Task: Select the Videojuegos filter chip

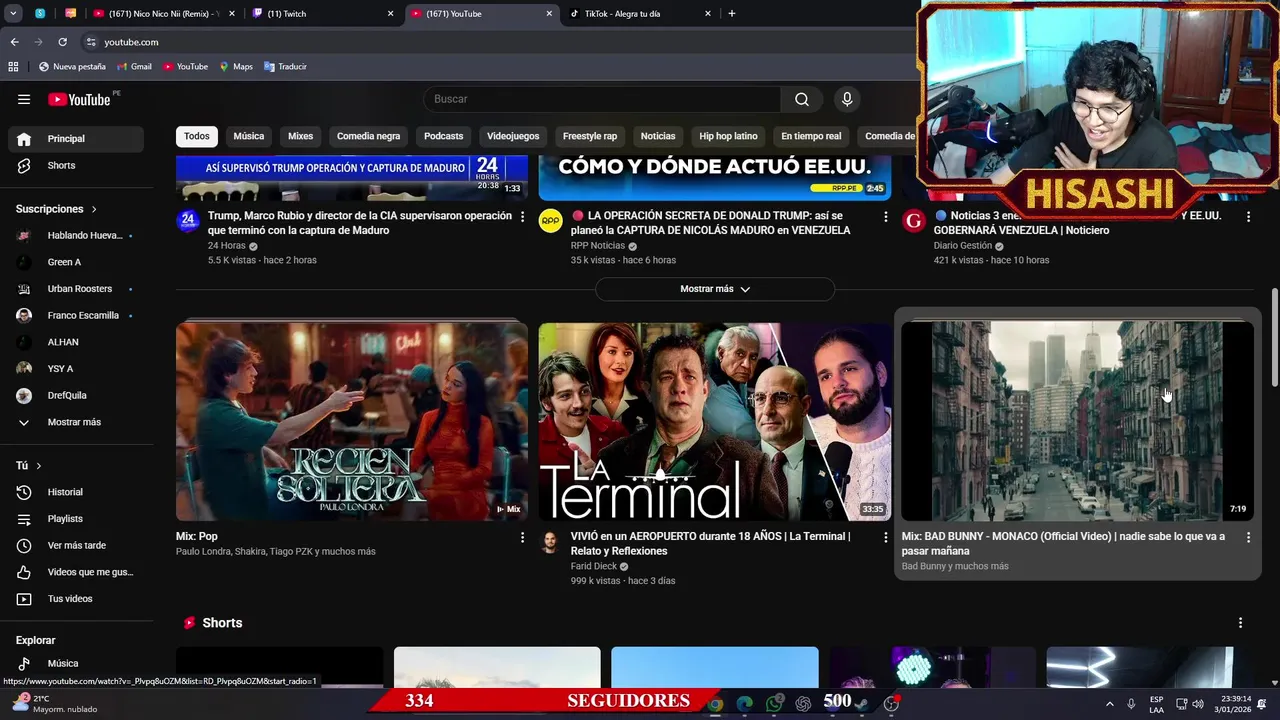Action: click(x=513, y=136)
